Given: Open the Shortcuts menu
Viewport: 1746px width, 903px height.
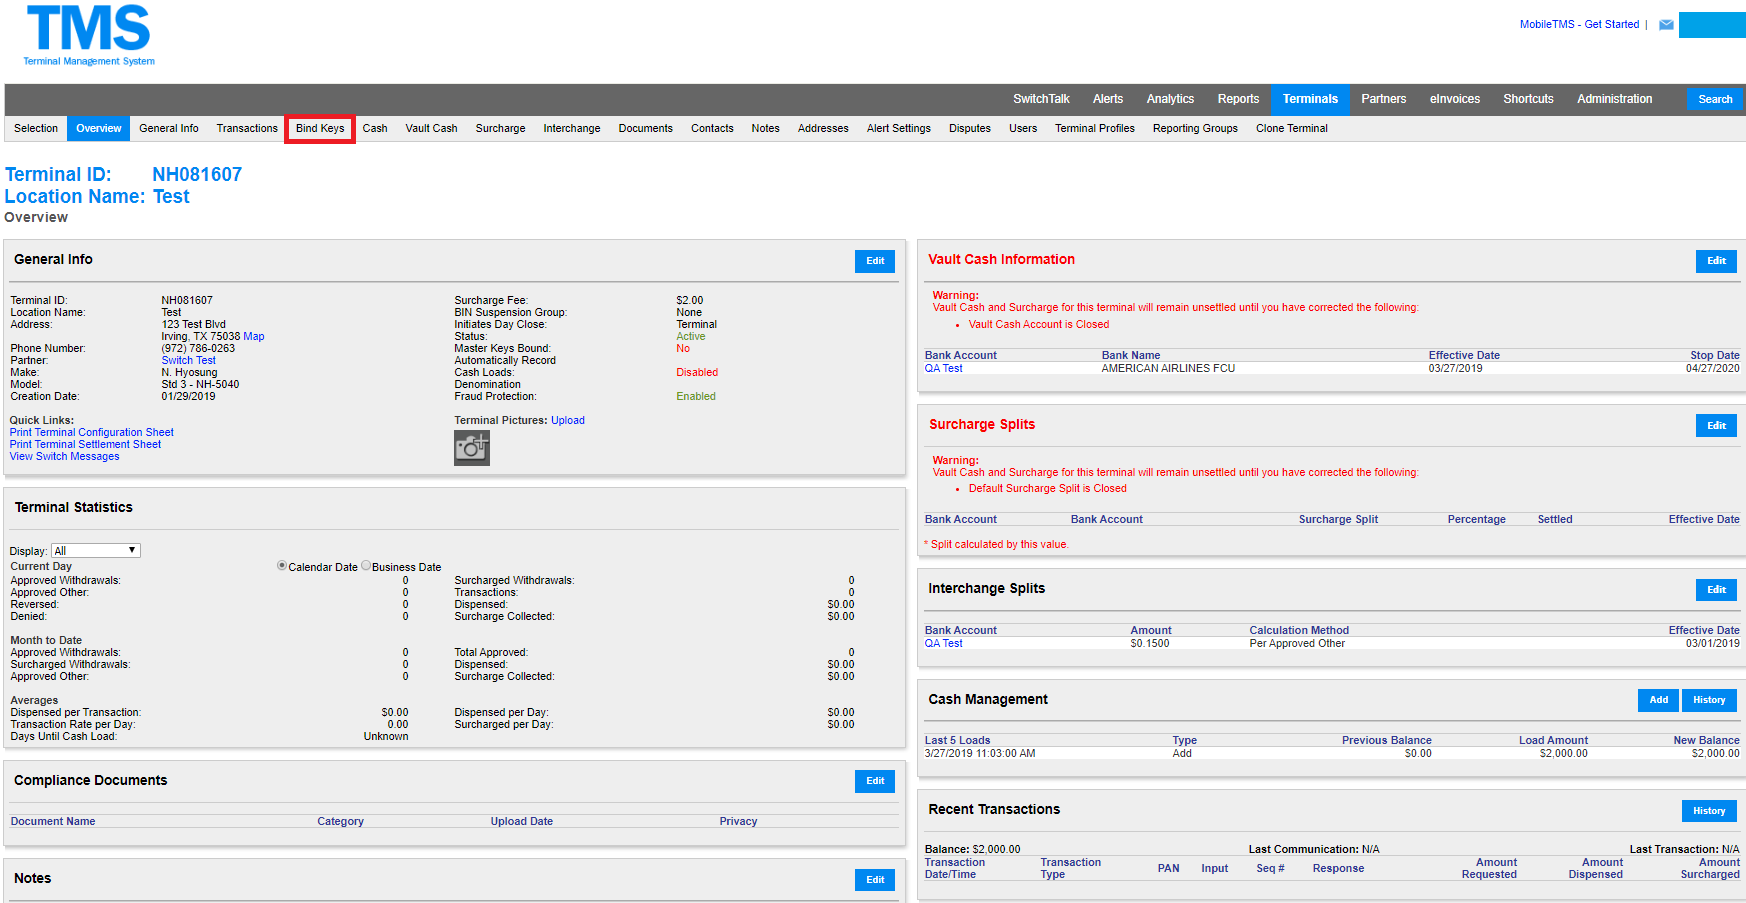Looking at the screenshot, I should click(1528, 99).
